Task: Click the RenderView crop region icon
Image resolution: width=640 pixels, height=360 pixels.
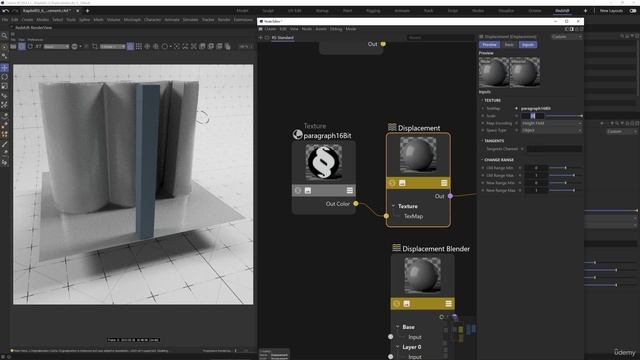Action: point(95,47)
